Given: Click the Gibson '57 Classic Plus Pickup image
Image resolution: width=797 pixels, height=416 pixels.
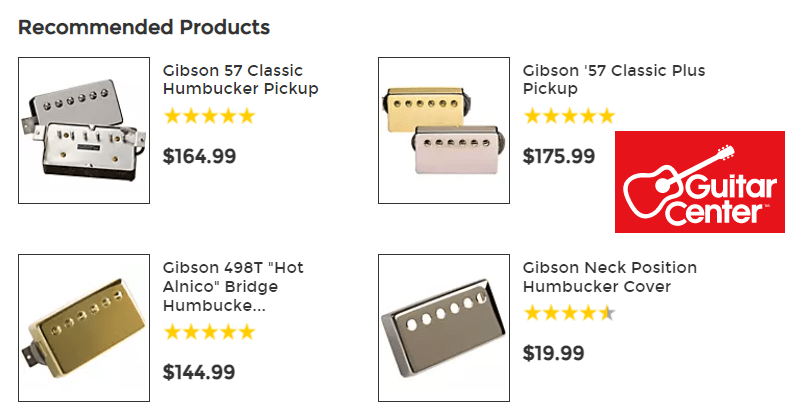Looking at the screenshot, I should click(x=444, y=130).
